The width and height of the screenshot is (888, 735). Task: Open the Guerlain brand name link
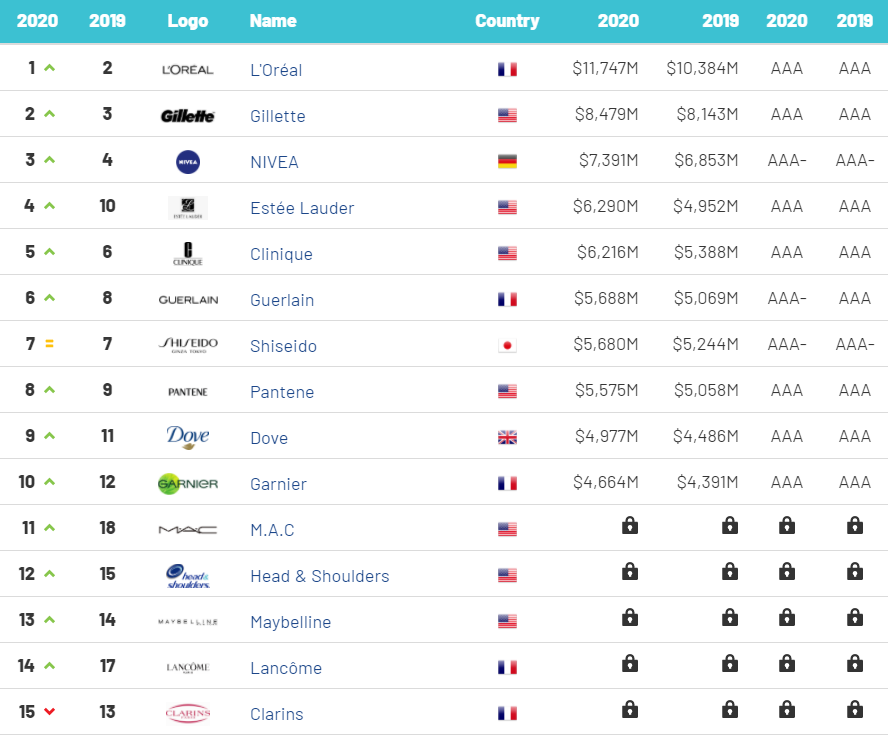pyautogui.click(x=282, y=300)
